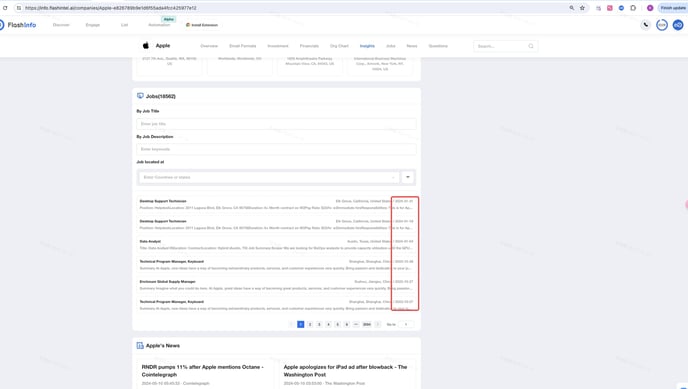Open the Job located at countries dropdown
Image resolution: width=688 pixels, height=389 pixels.
[269, 177]
